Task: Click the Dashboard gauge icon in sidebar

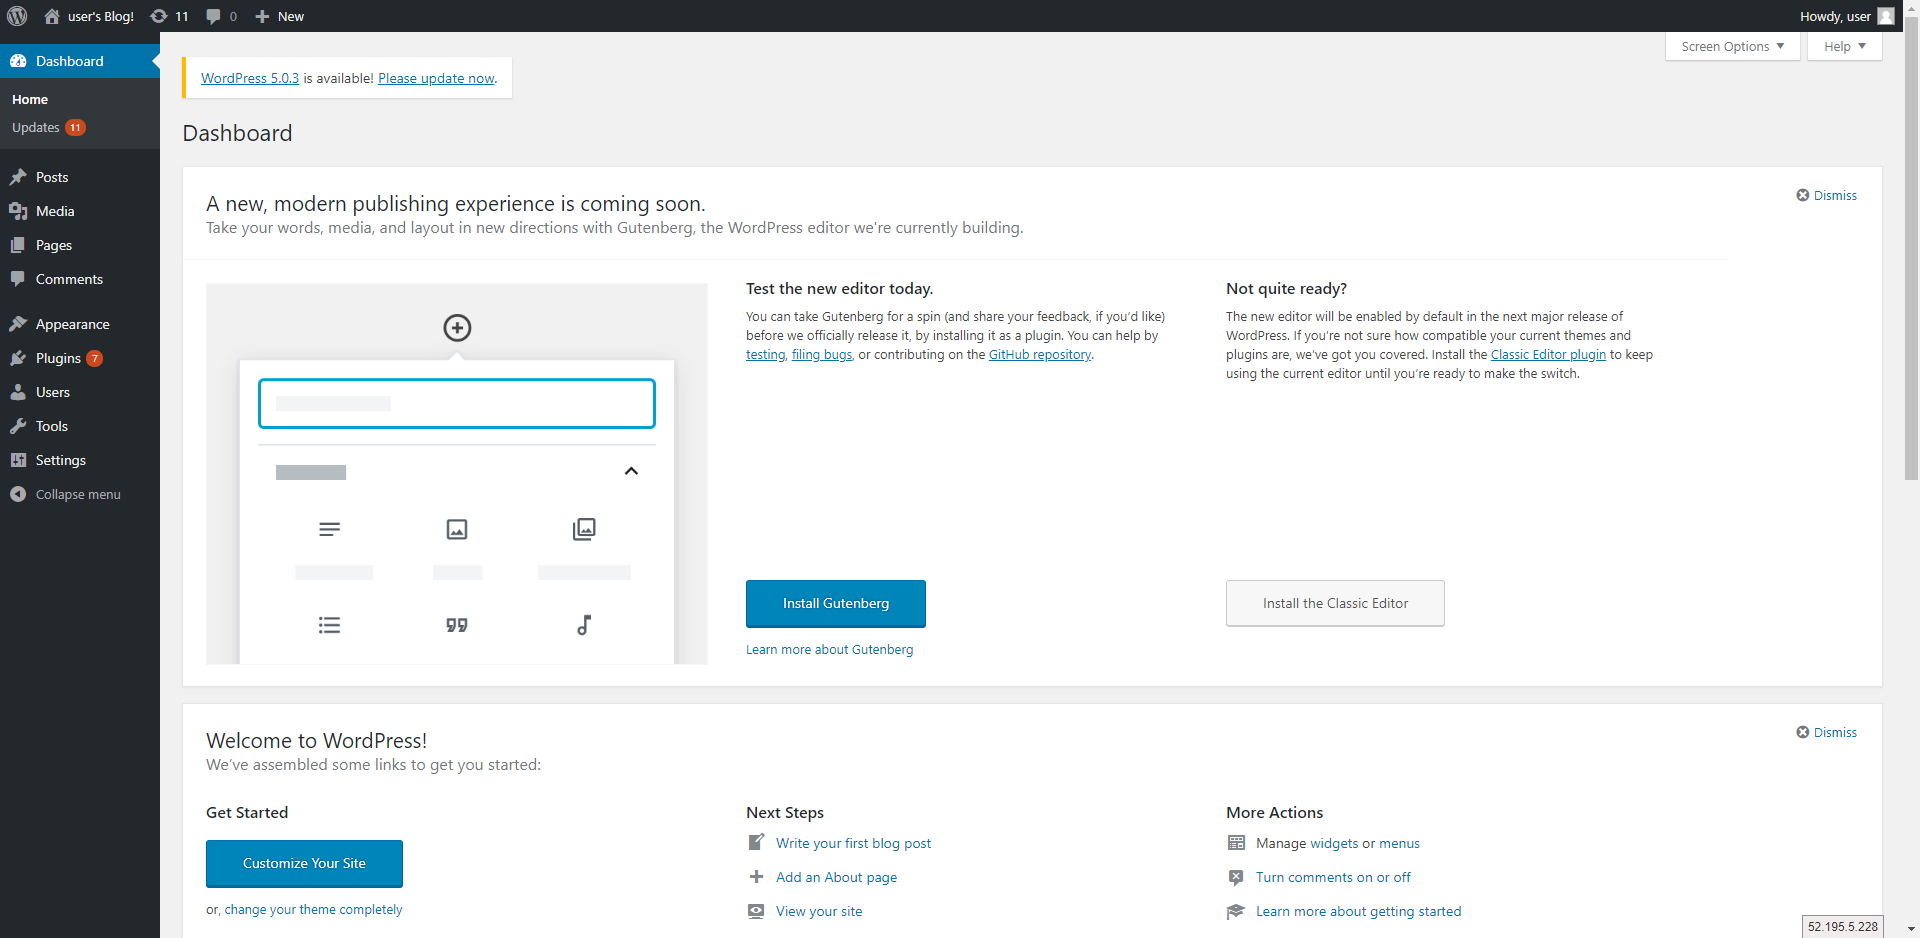Action: click(18, 61)
